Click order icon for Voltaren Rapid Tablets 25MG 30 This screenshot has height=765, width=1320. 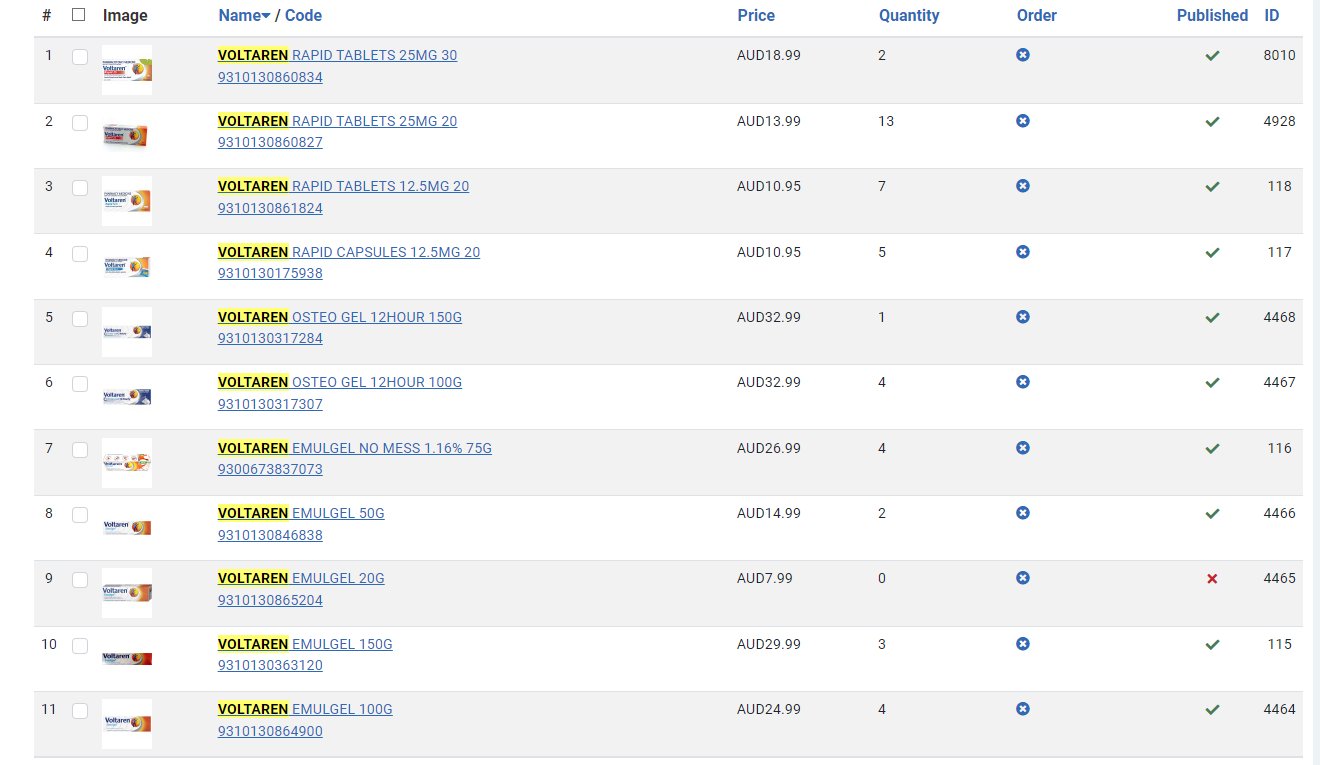tap(1022, 55)
